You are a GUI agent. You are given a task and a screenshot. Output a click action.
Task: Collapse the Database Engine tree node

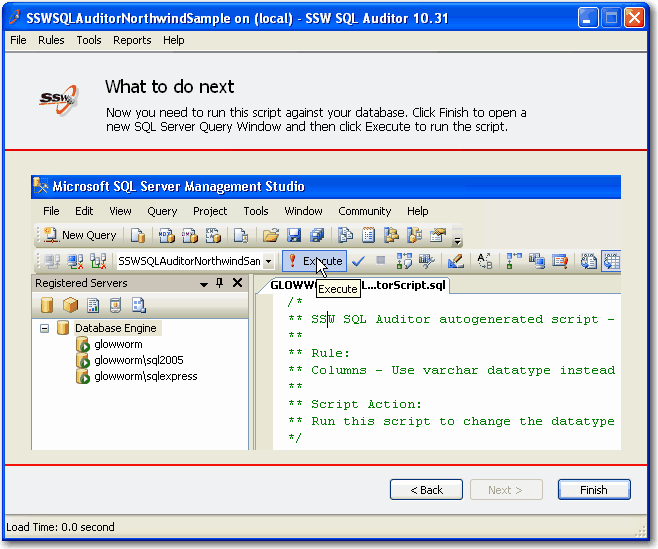(x=44, y=328)
